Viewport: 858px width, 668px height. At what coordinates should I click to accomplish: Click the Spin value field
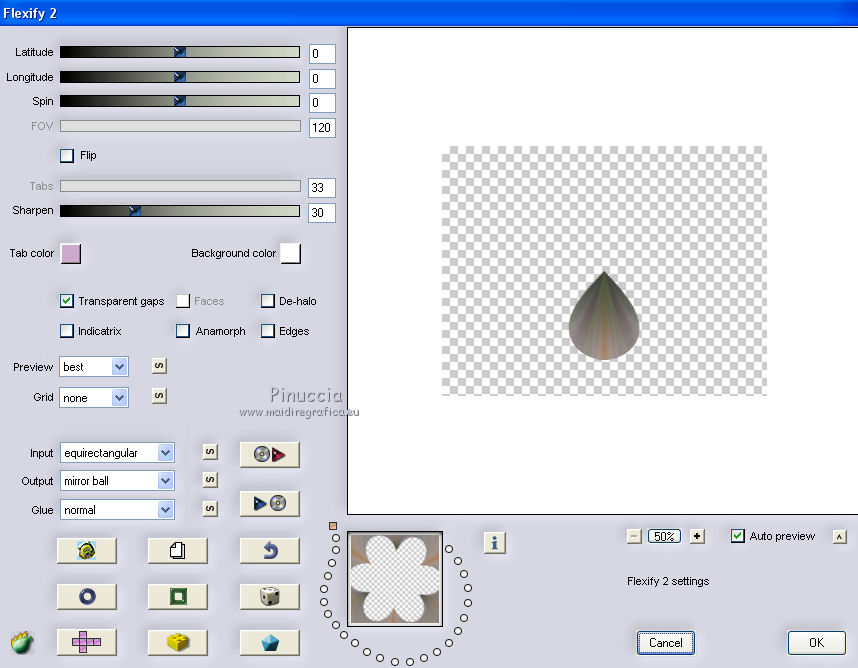[x=322, y=103]
